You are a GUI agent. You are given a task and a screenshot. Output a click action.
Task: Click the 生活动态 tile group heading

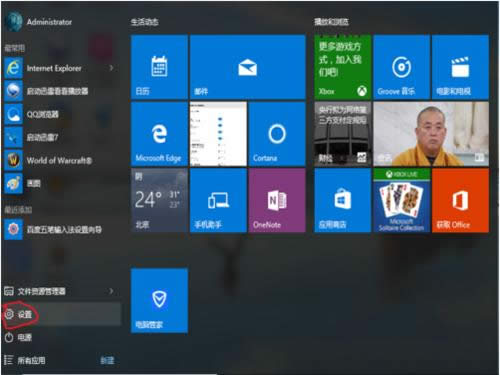click(x=144, y=22)
